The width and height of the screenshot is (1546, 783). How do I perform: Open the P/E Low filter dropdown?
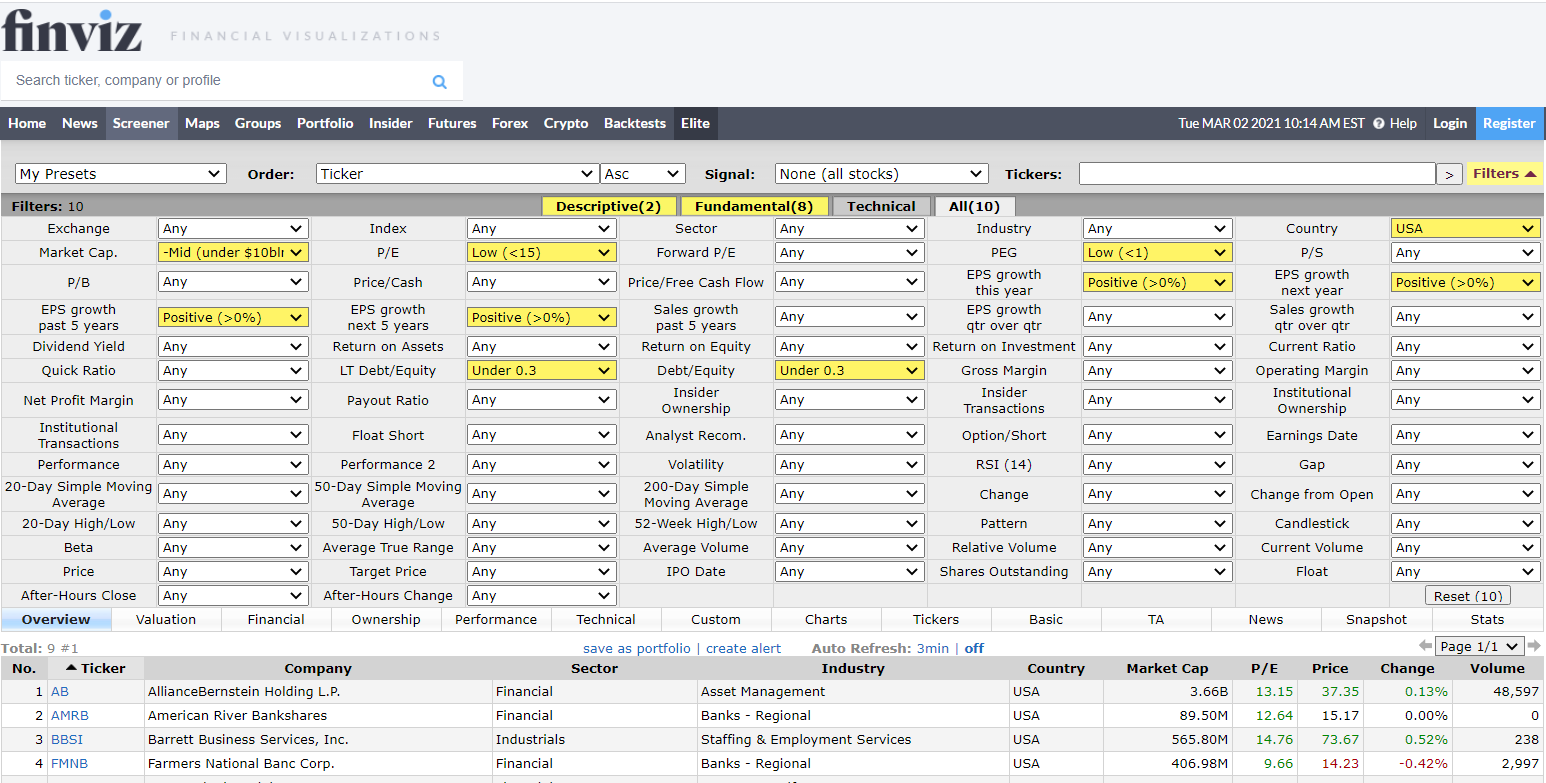[541, 252]
